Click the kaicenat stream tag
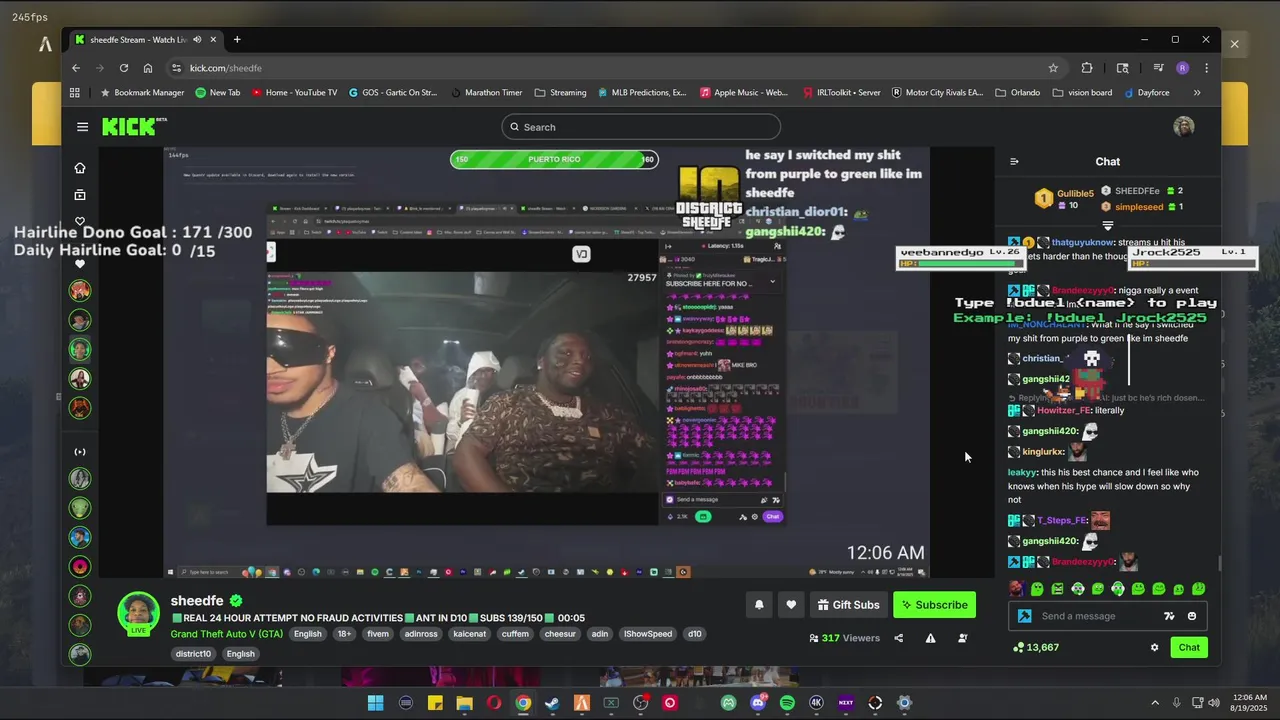The height and width of the screenshot is (720, 1280). [x=469, y=634]
